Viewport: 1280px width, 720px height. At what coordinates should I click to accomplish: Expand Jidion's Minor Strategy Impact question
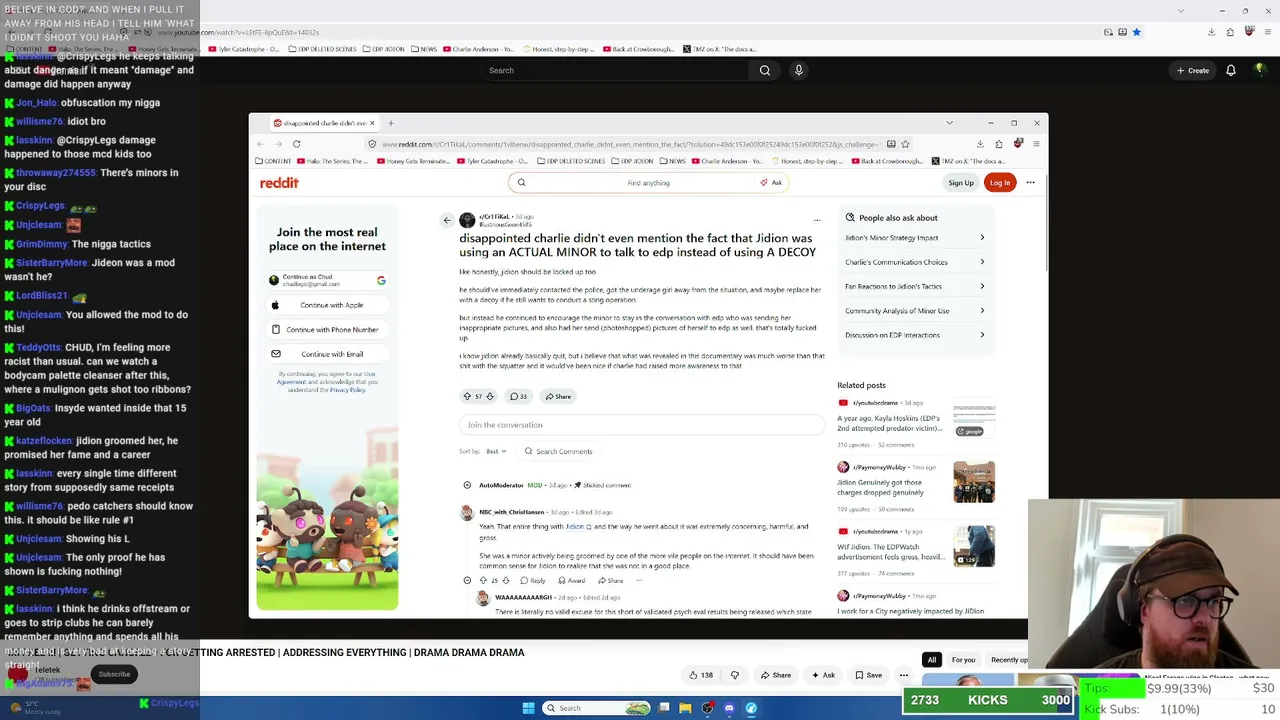tap(915, 238)
